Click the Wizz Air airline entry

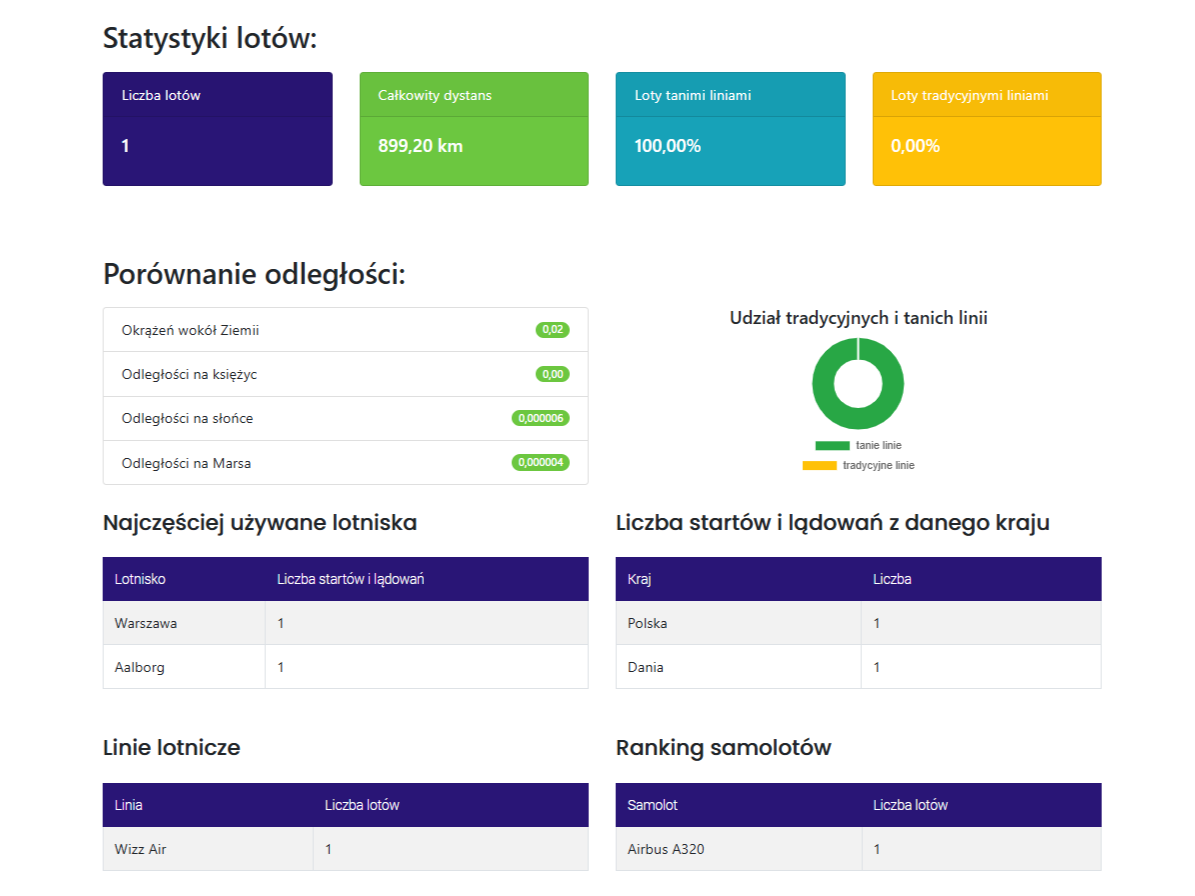pos(138,848)
